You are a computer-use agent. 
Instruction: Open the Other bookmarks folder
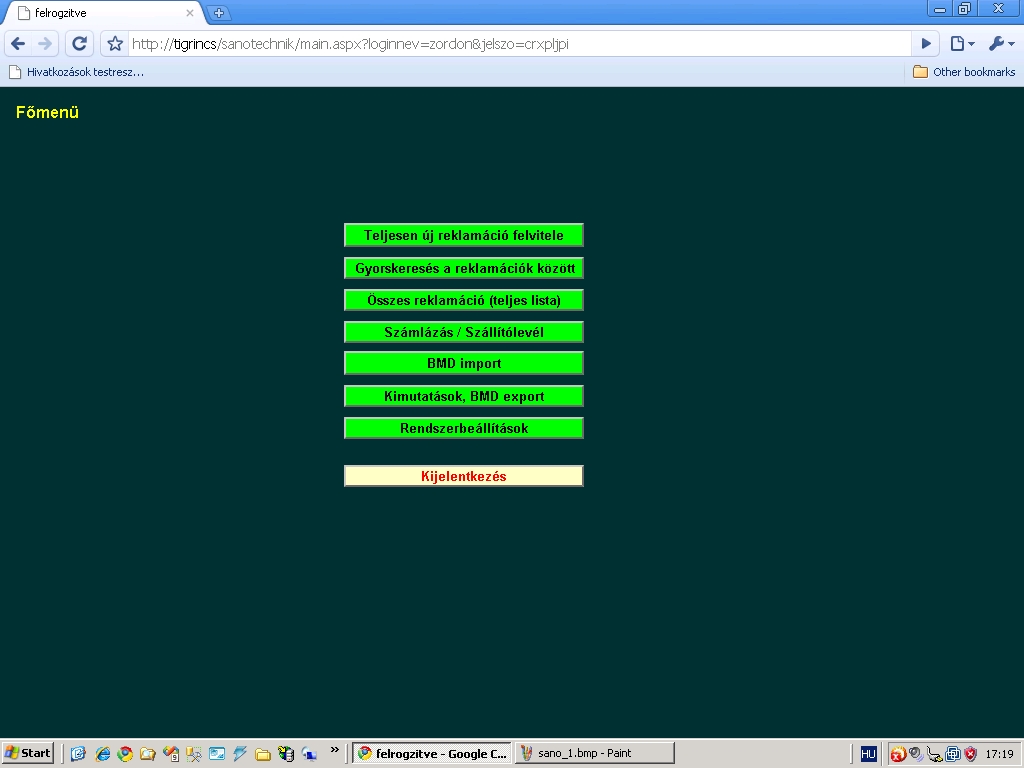pos(964,72)
